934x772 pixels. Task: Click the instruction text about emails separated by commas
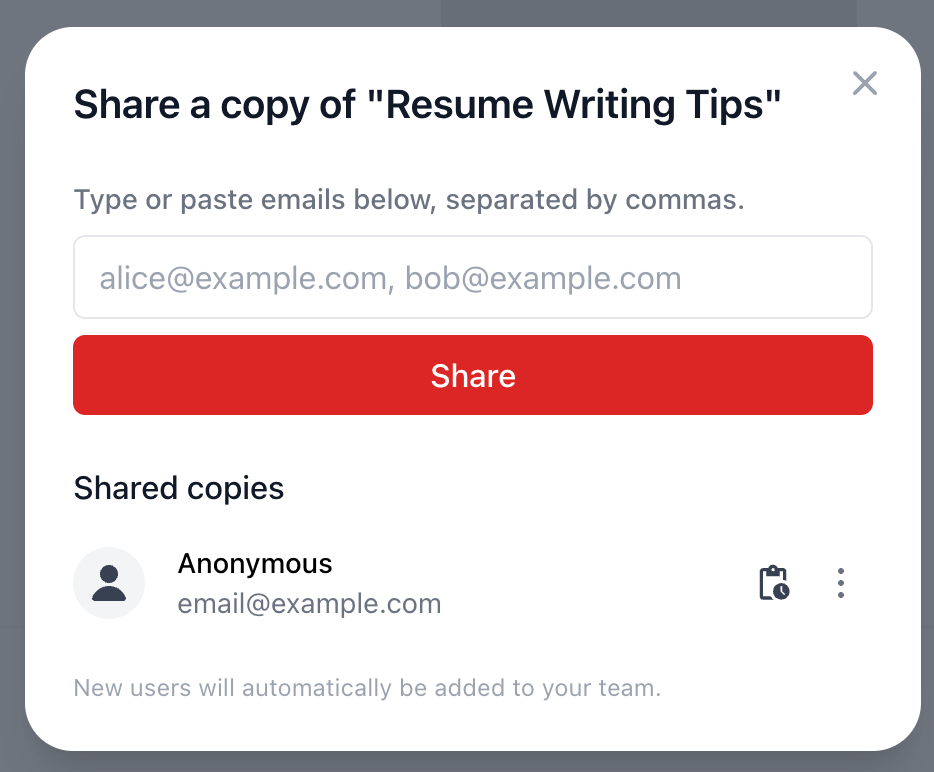click(x=409, y=200)
